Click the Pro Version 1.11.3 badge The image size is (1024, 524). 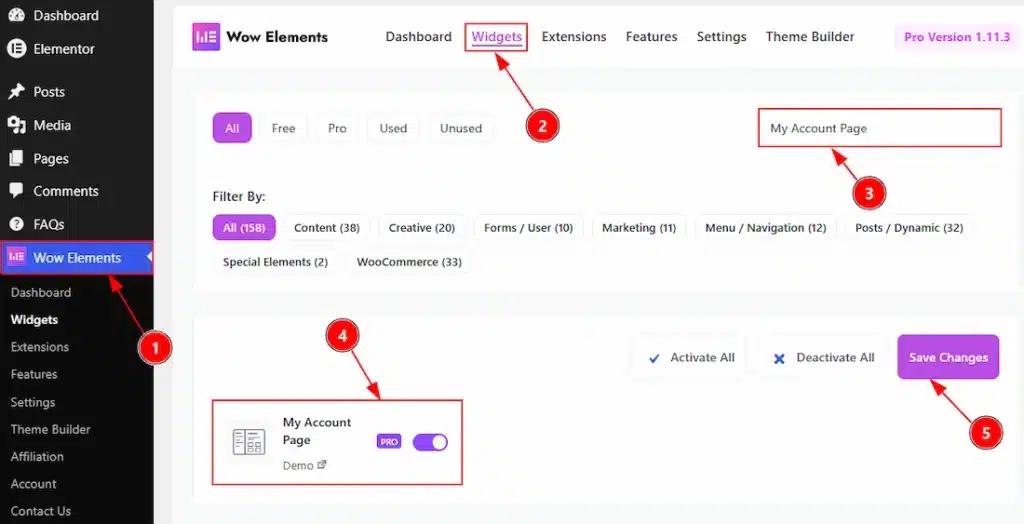[957, 37]
